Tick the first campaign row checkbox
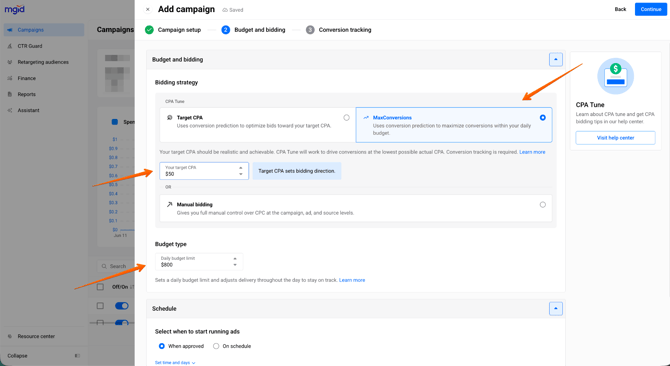This screenshot has width=670, height=366. click(100, 306)
